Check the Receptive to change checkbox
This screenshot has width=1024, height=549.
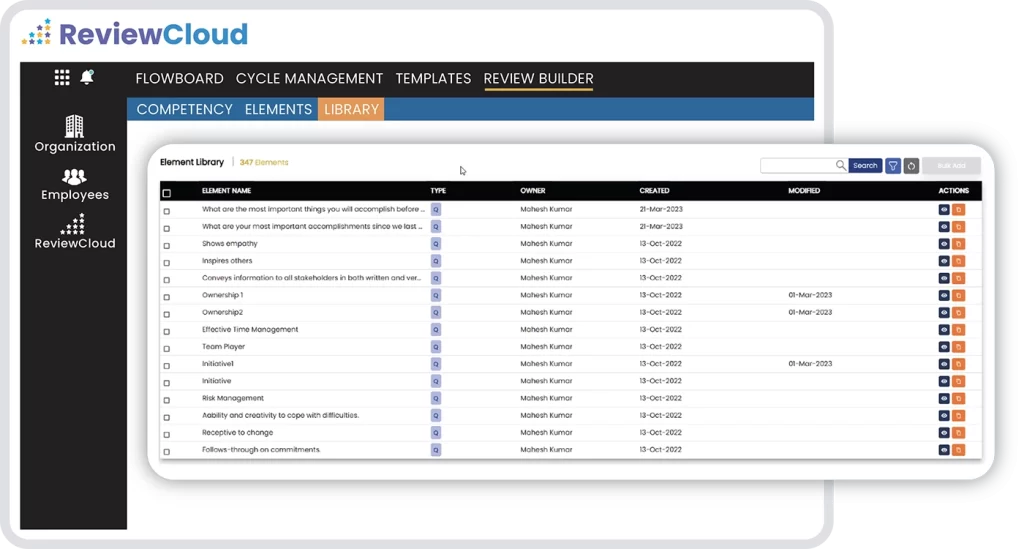(167, 434)
